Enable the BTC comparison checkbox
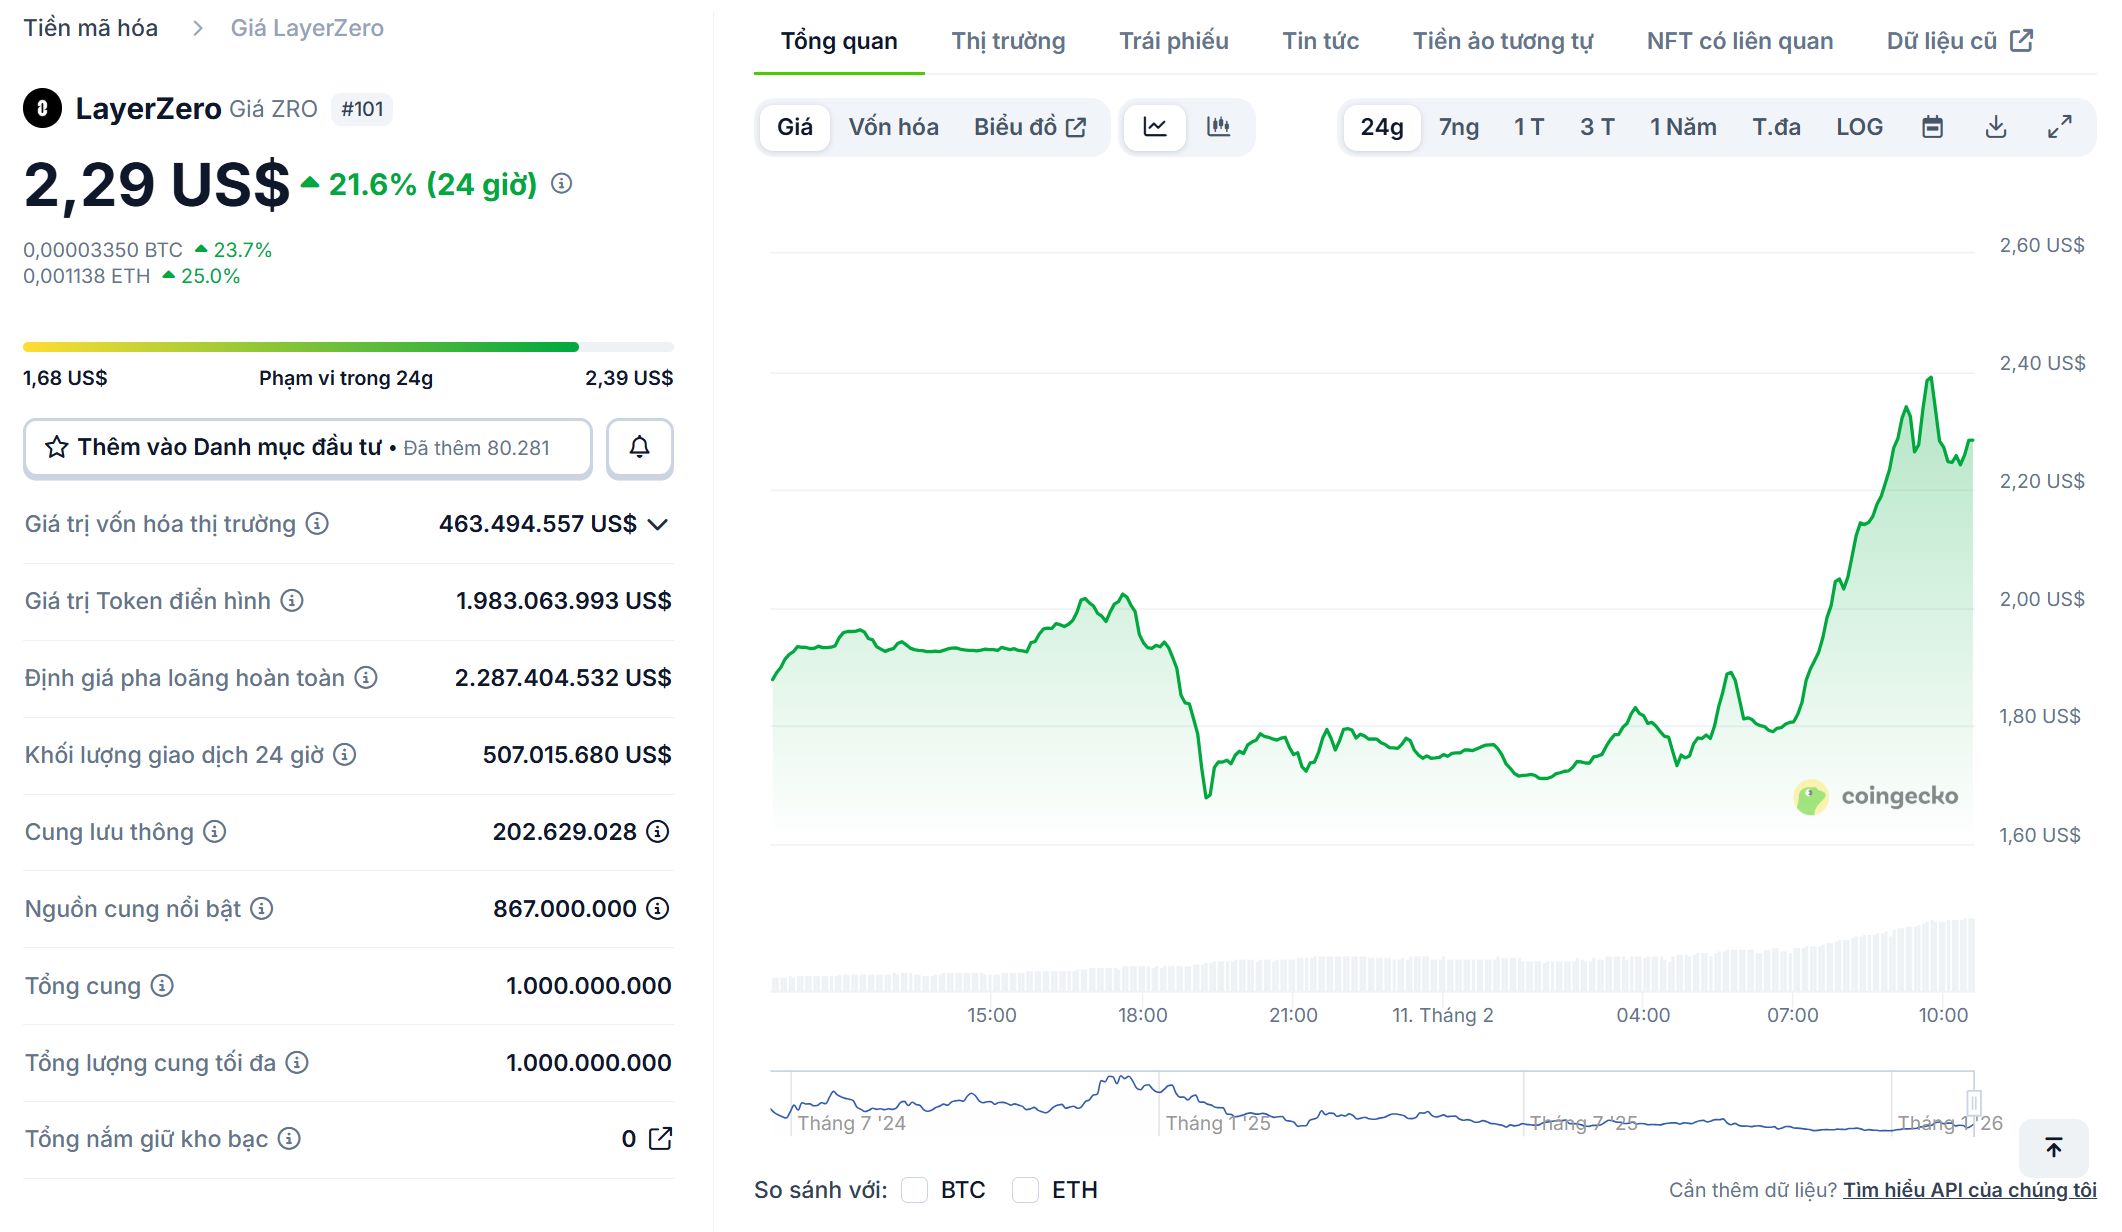2122x1232 pixels. [913, 1189]
